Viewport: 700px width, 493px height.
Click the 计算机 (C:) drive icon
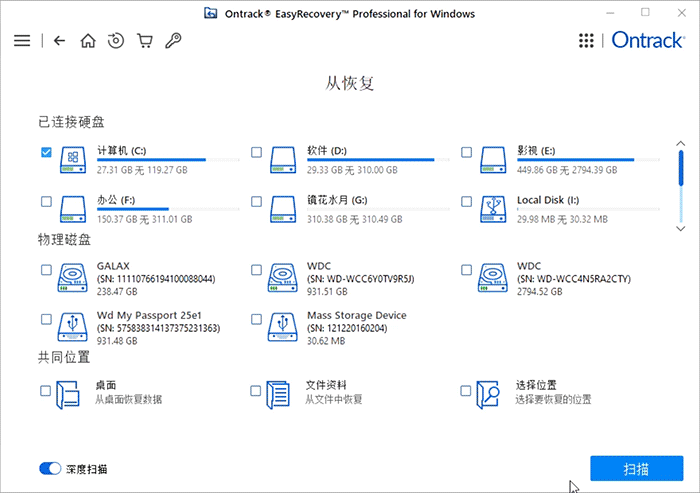click(x=73, y=160)
